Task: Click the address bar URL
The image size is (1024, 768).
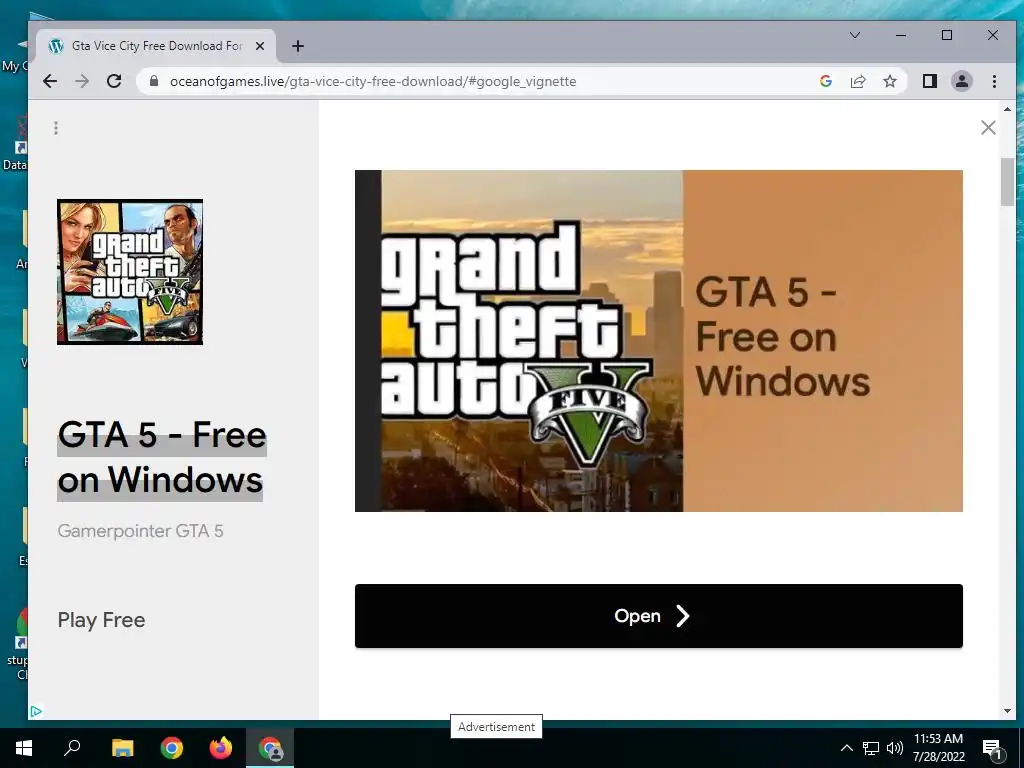Action: tap(373, 81)
